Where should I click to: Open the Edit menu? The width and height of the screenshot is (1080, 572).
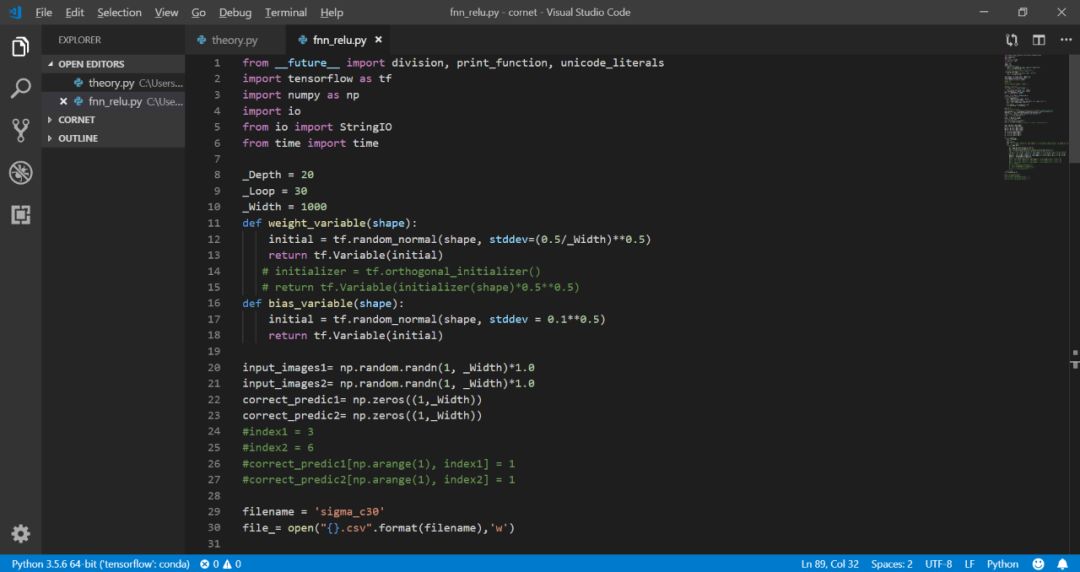(74, 12)
